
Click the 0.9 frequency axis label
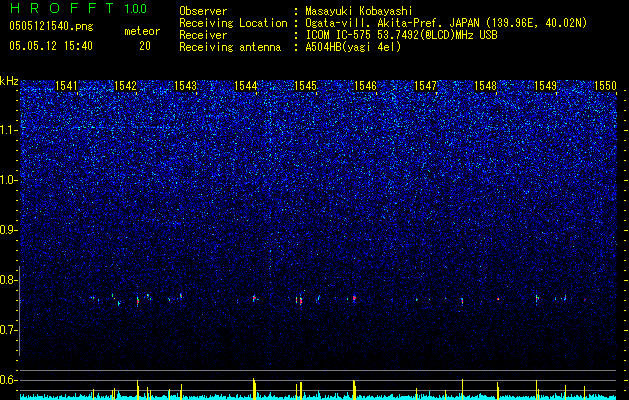9,230
